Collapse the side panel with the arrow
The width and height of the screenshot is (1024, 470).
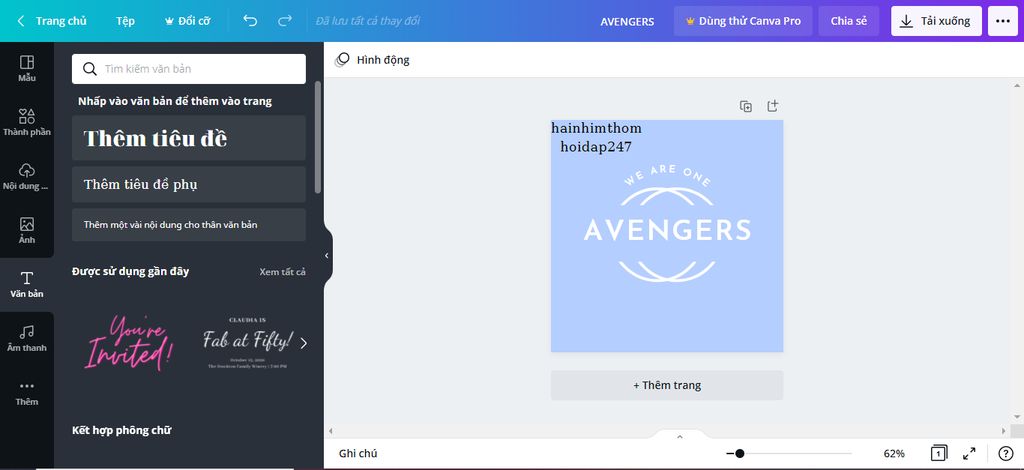(327, 256)
